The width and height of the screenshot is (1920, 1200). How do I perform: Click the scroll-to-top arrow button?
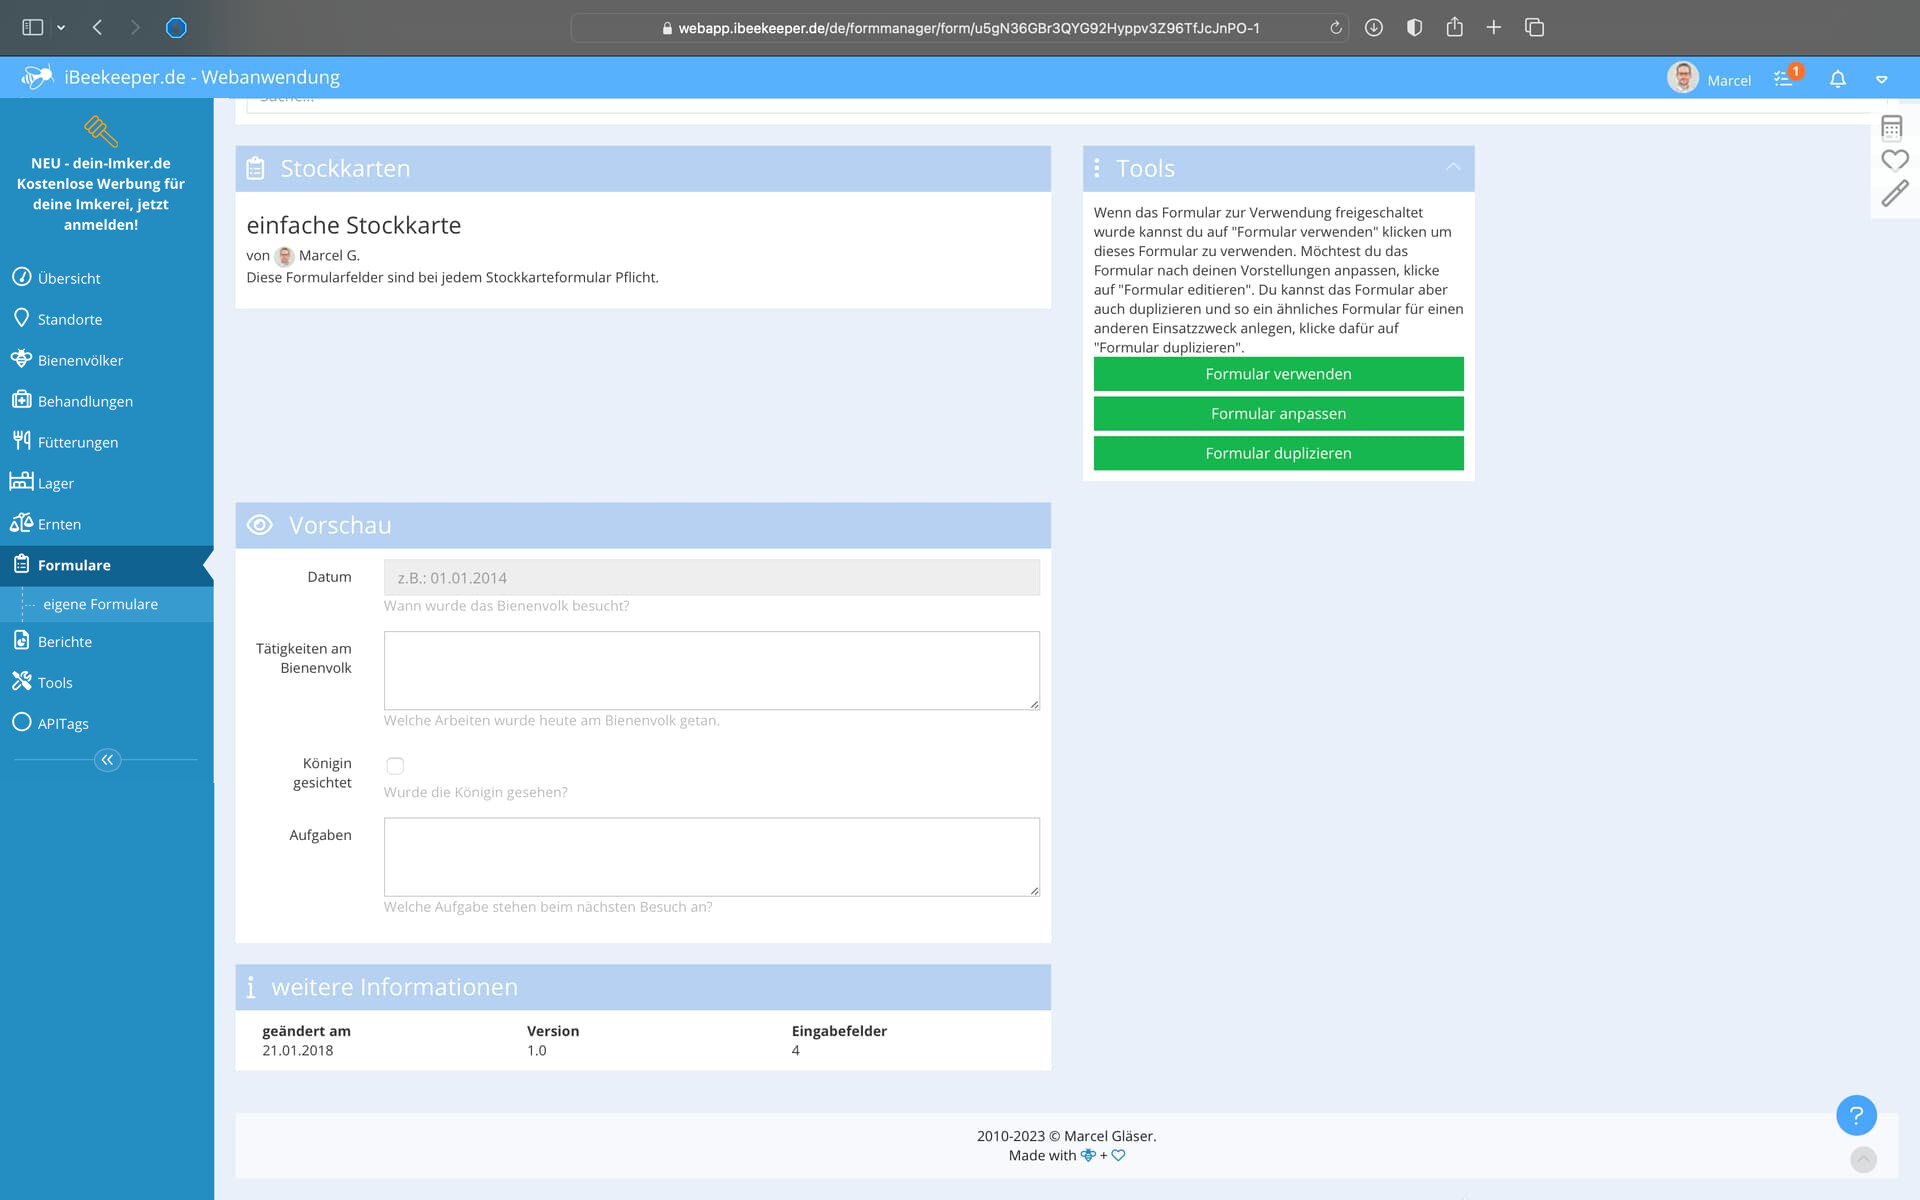click(x=1863, y=1159)
